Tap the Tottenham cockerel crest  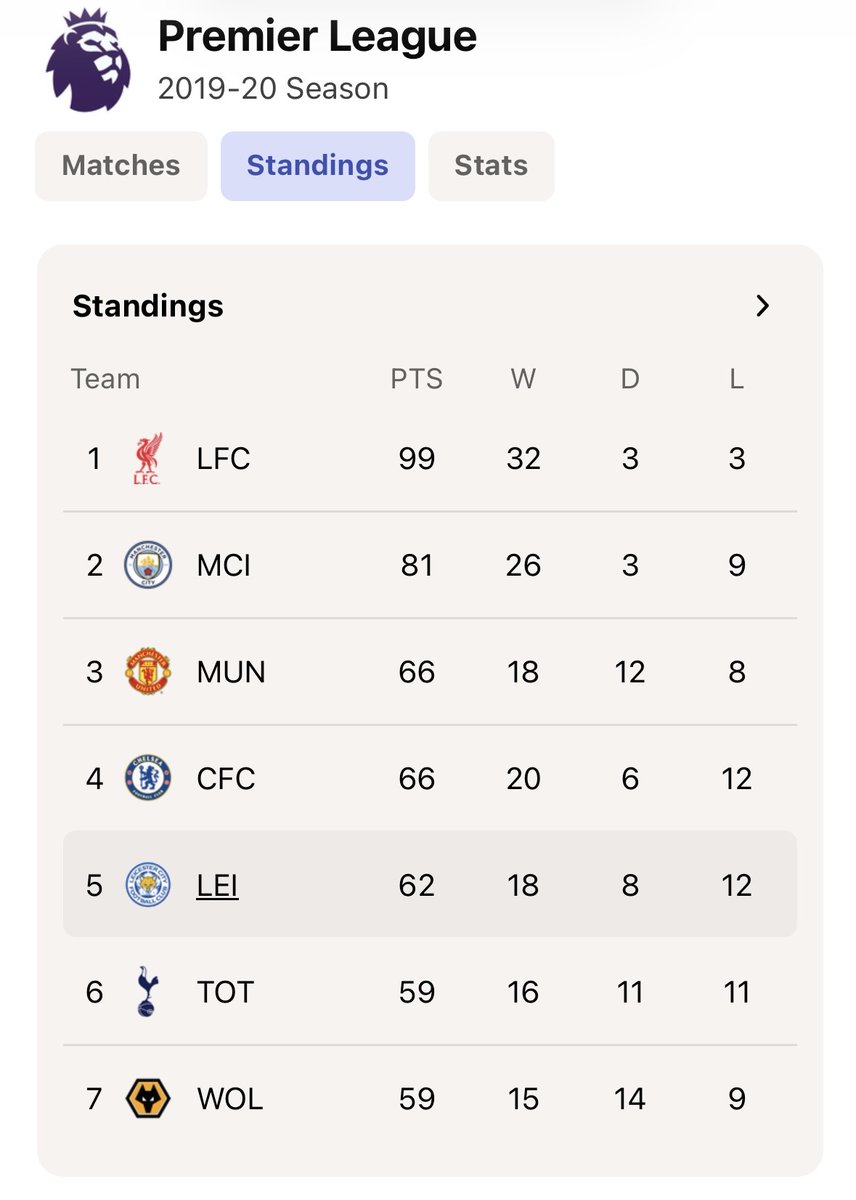click(x=147, y=992)
